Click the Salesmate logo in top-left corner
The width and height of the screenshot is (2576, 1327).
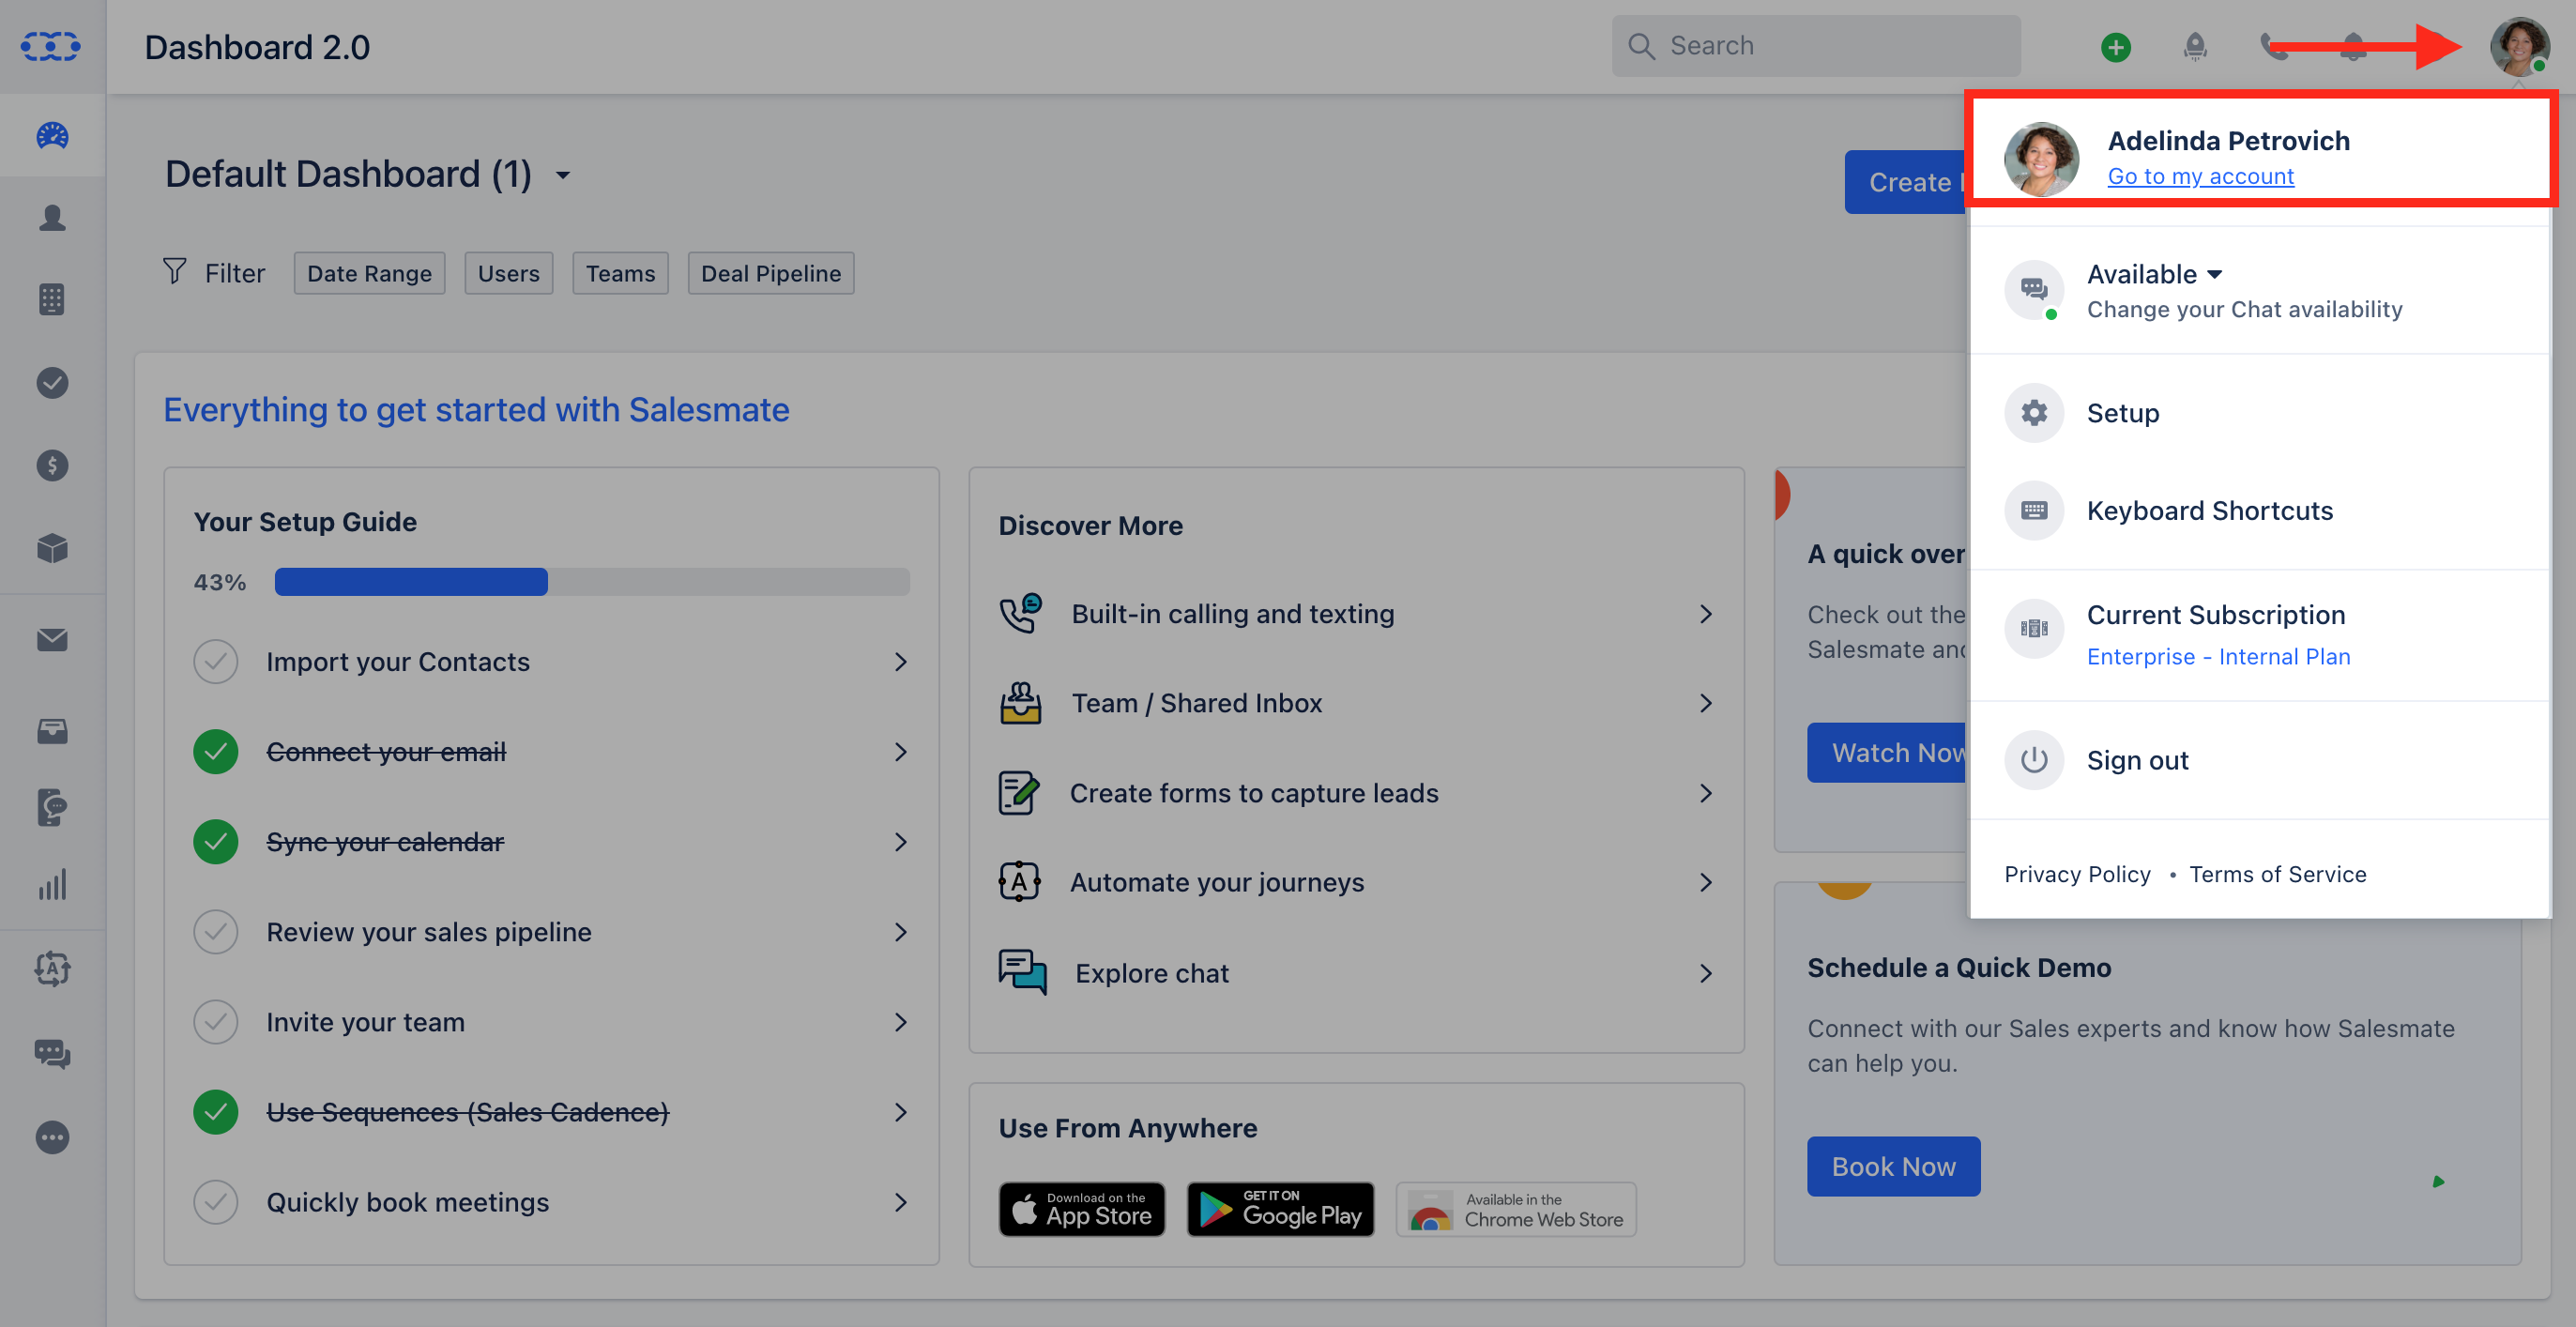pos(50,46)
